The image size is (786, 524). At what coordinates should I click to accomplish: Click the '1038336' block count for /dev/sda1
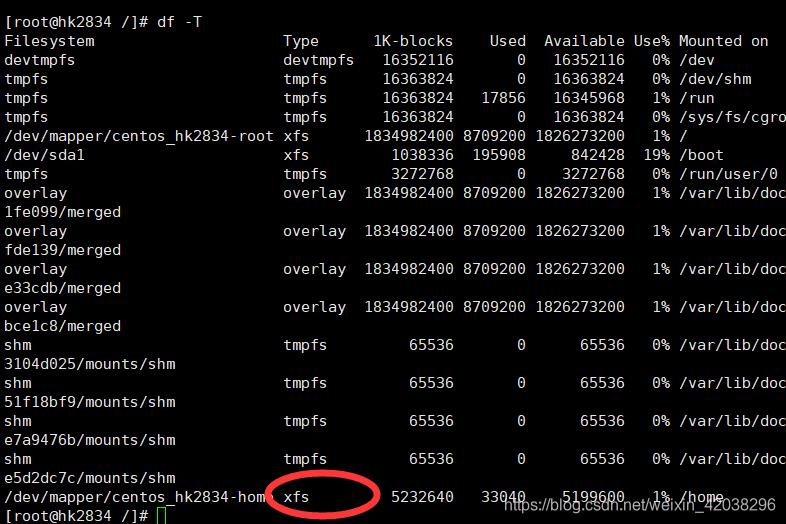point(422,155)
